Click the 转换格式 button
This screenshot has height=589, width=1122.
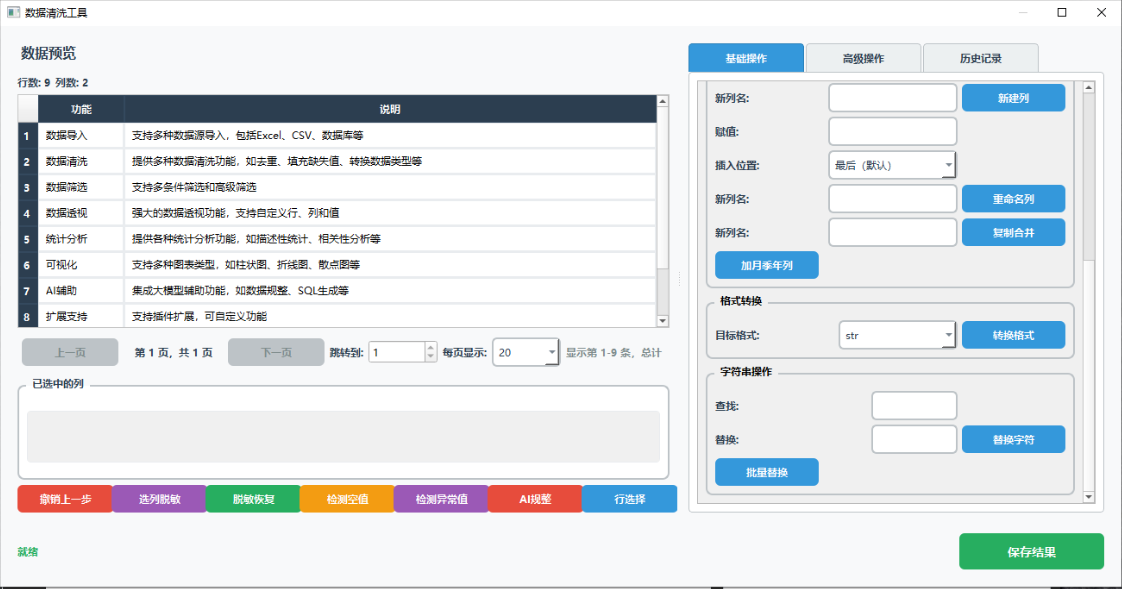(x=1013, y=335)
